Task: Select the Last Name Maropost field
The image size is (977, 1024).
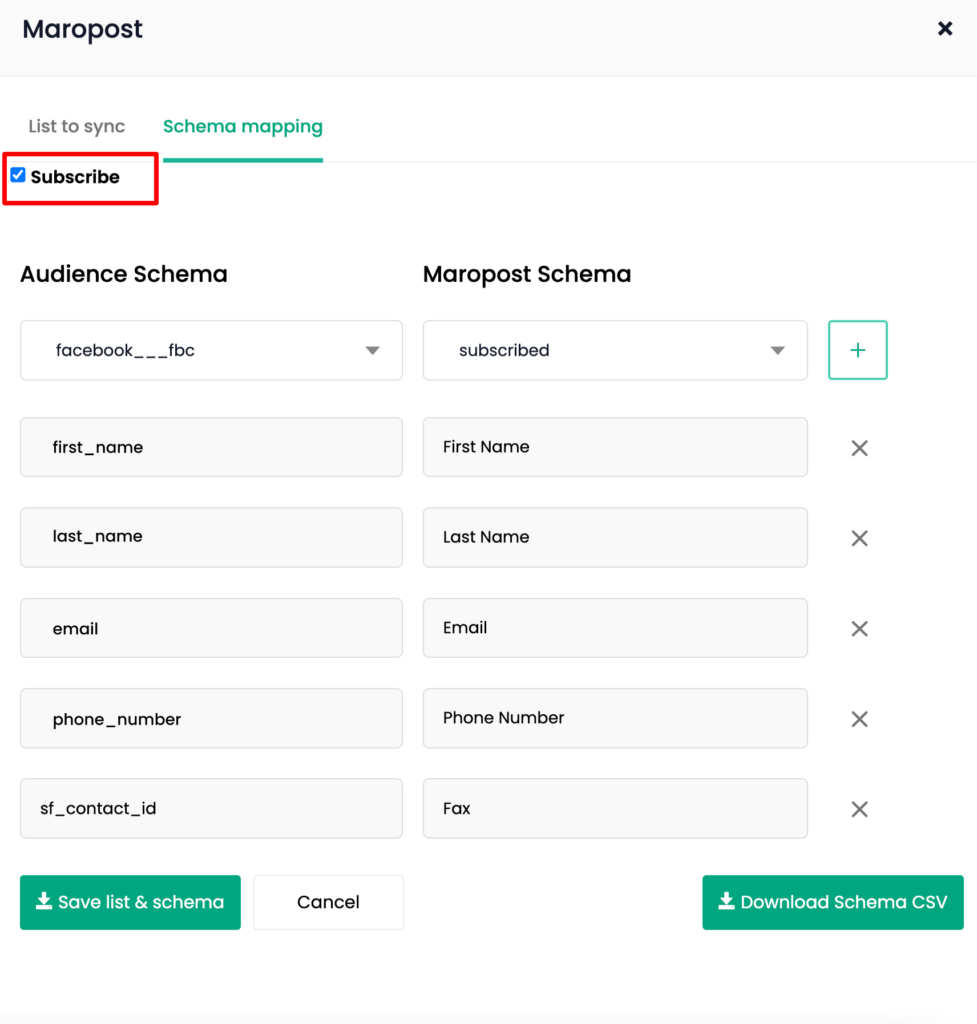Action: click(615, 537)
